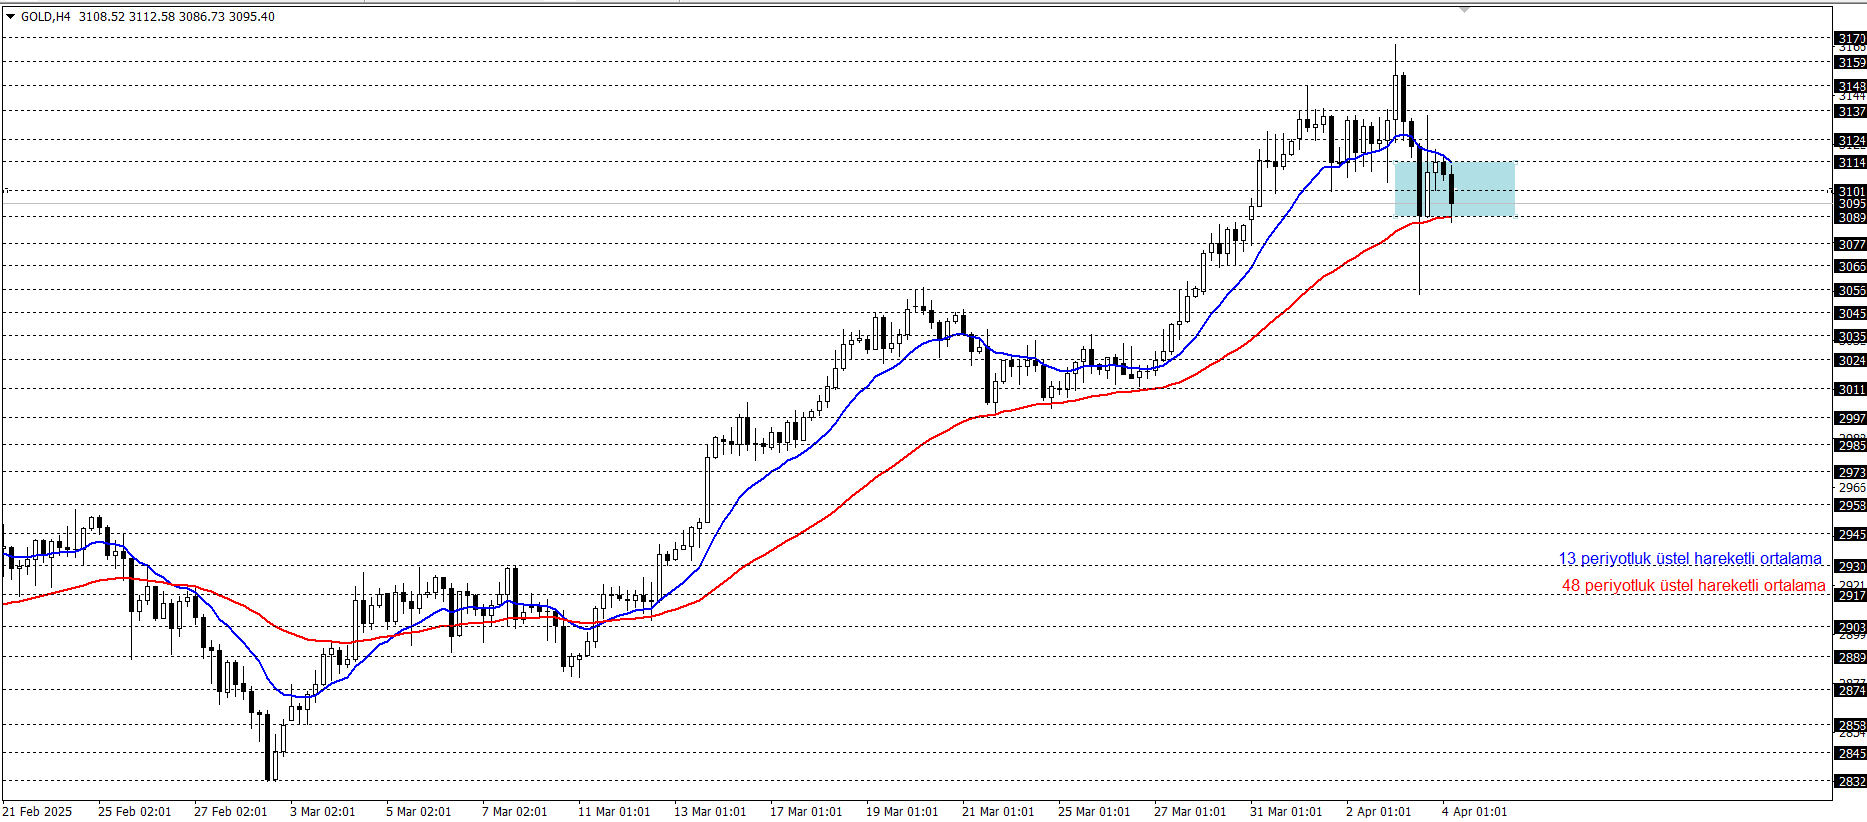The height and width of the screenshot is (822, 1867).
Task: Click the 2903 price level label
Action: (1851, 628)
